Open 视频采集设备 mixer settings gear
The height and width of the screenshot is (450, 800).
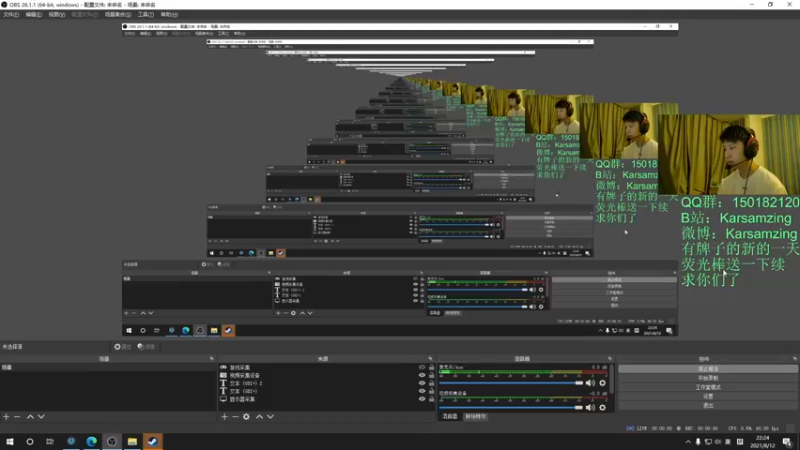point(603,408)
